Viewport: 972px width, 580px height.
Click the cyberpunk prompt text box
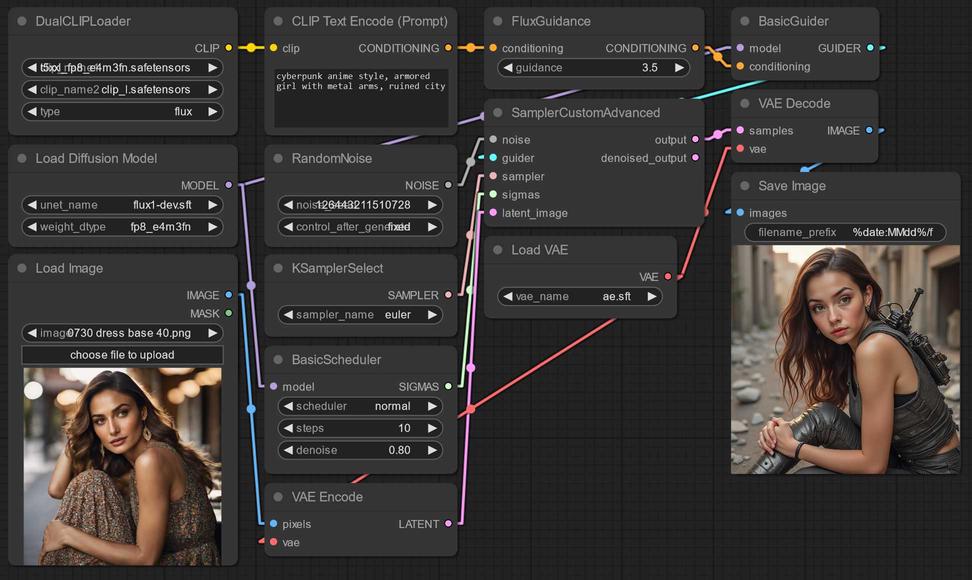point(361,98)
